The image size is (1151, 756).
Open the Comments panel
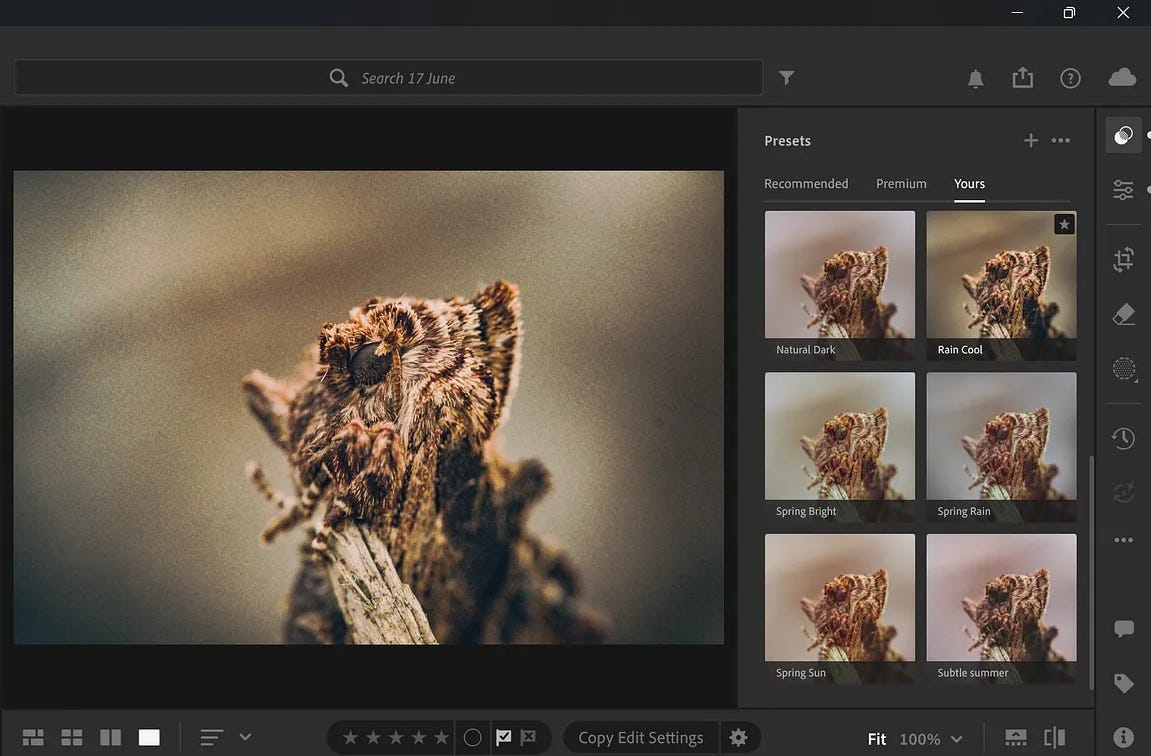[1123, 629]
